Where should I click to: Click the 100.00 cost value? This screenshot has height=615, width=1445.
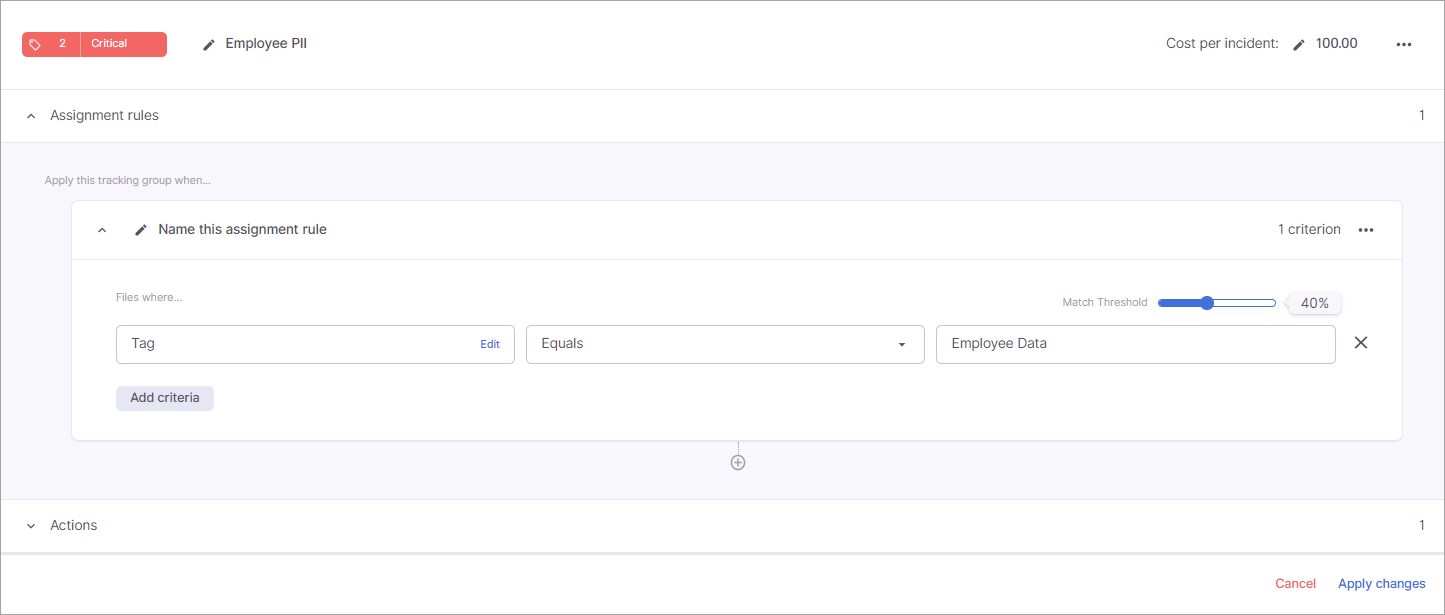(x=1336, y=44)
